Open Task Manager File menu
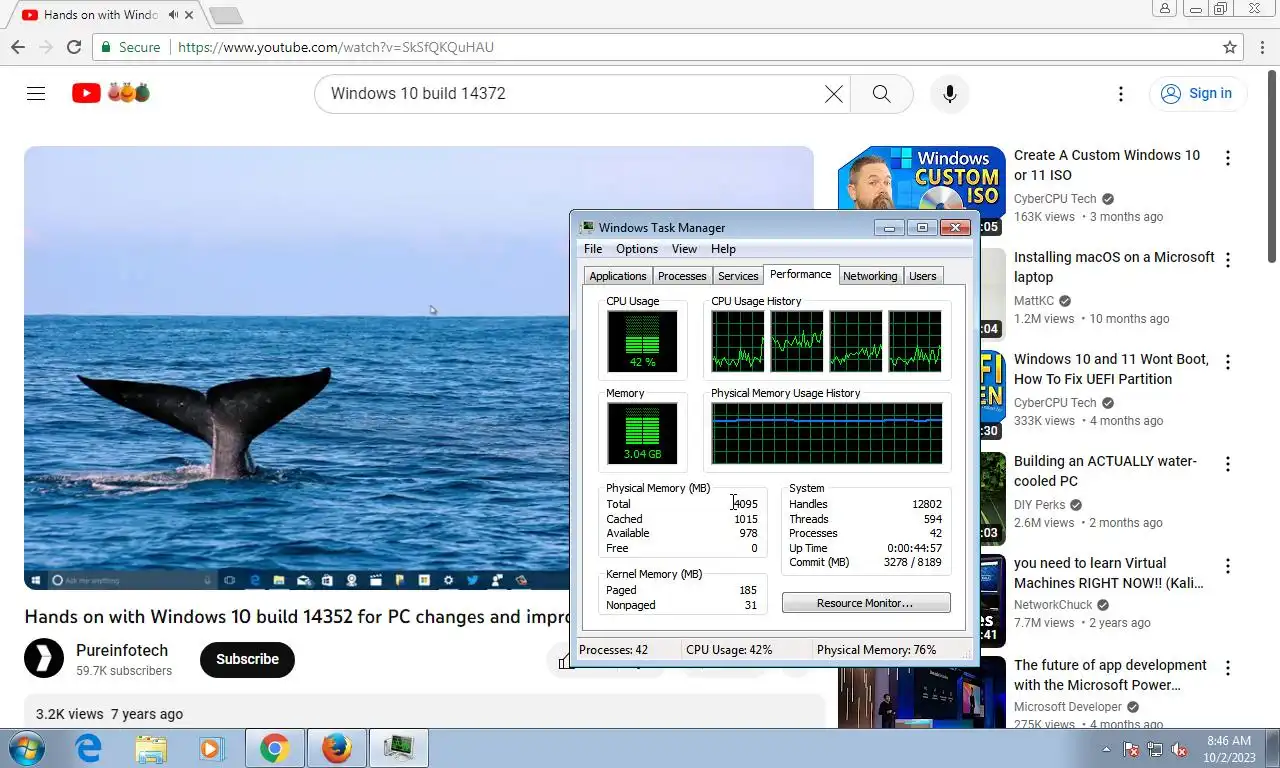The image size is (1280, 768). 593,249
